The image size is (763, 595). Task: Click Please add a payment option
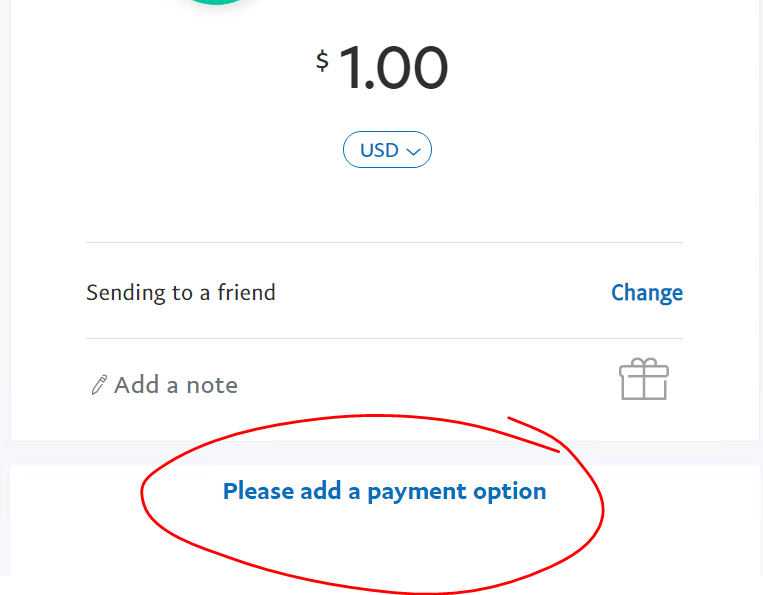384,491
